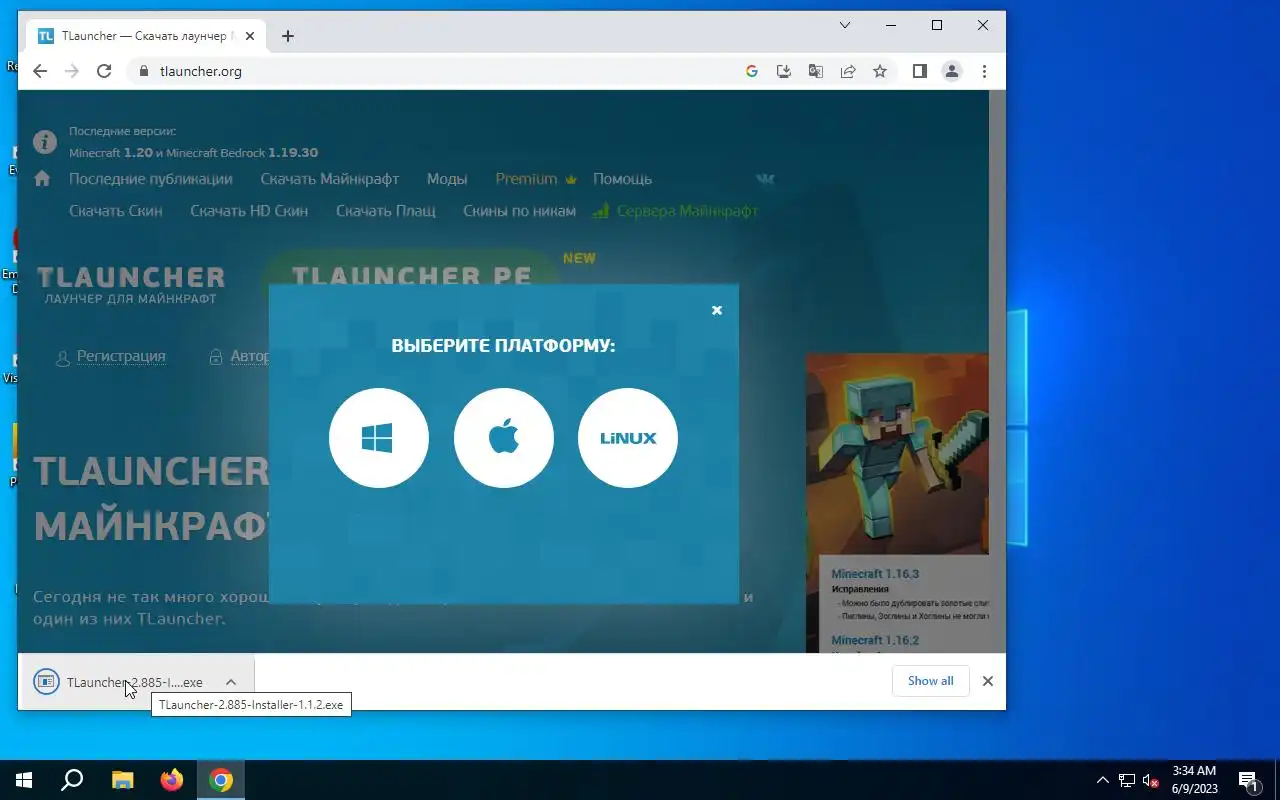This screenshot has width=1280, height=800.
Task: Open the Chrome profile icon
Action: [x=952, y=71]
